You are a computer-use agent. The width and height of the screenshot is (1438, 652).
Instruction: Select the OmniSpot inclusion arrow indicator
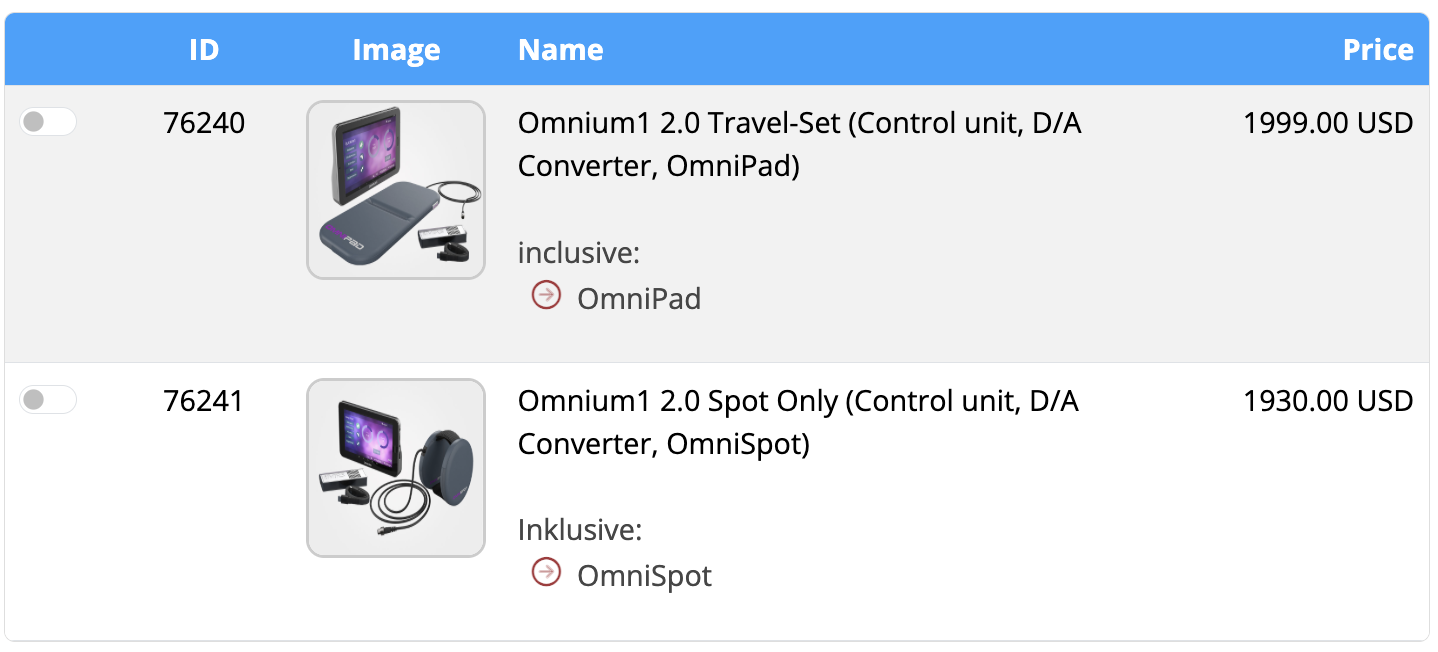(545, 572)
